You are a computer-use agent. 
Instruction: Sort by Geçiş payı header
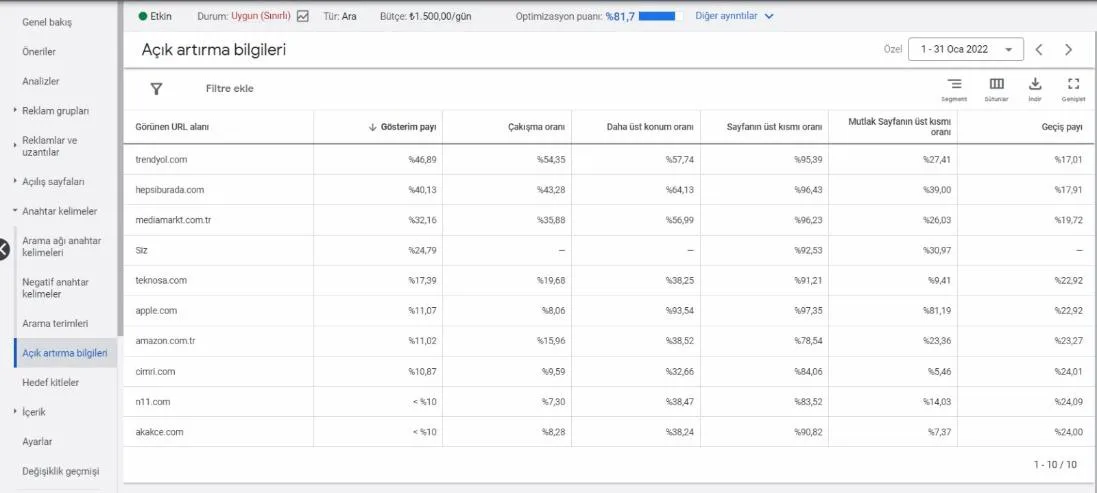1062,127
